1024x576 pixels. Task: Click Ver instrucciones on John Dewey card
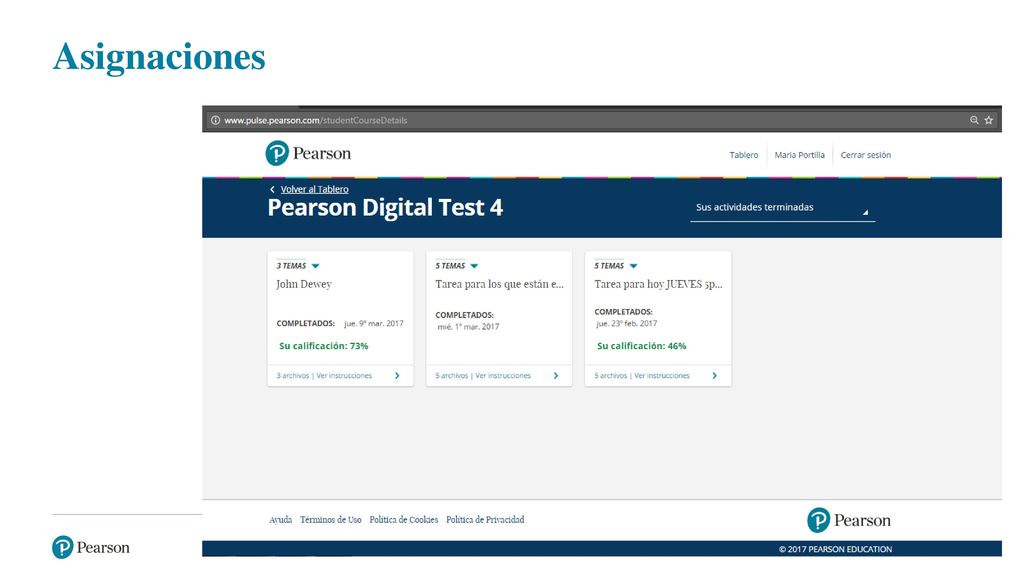pos(344,376)
